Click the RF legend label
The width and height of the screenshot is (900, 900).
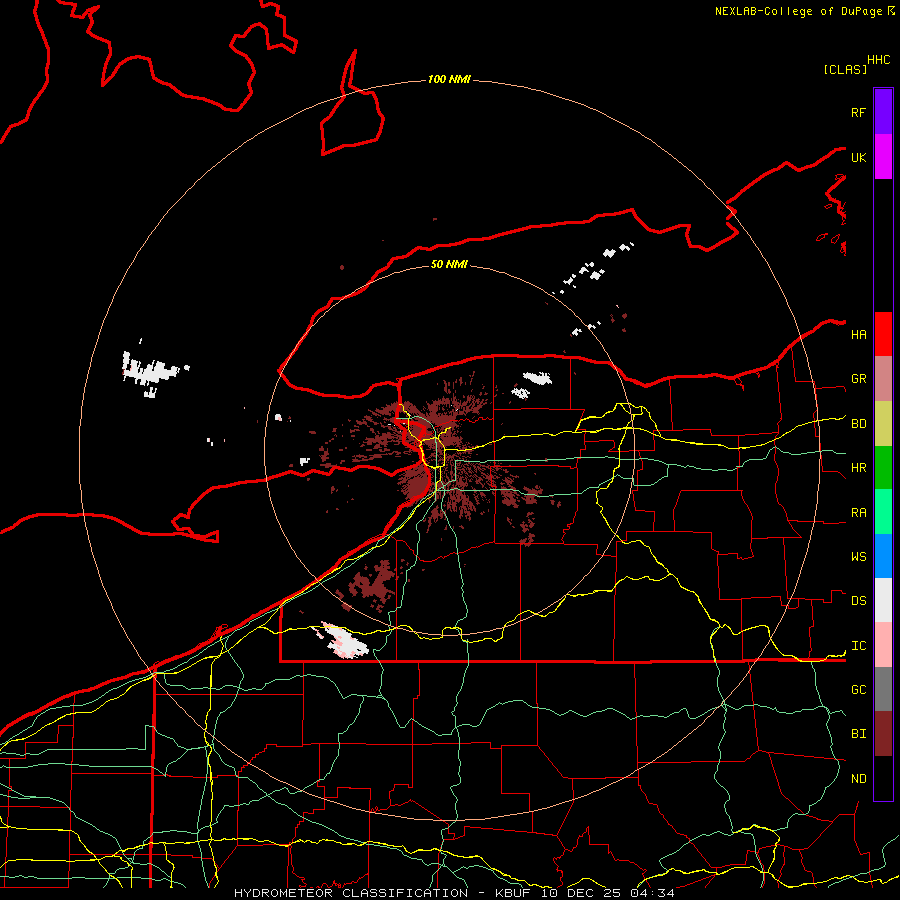pos(858,112)
